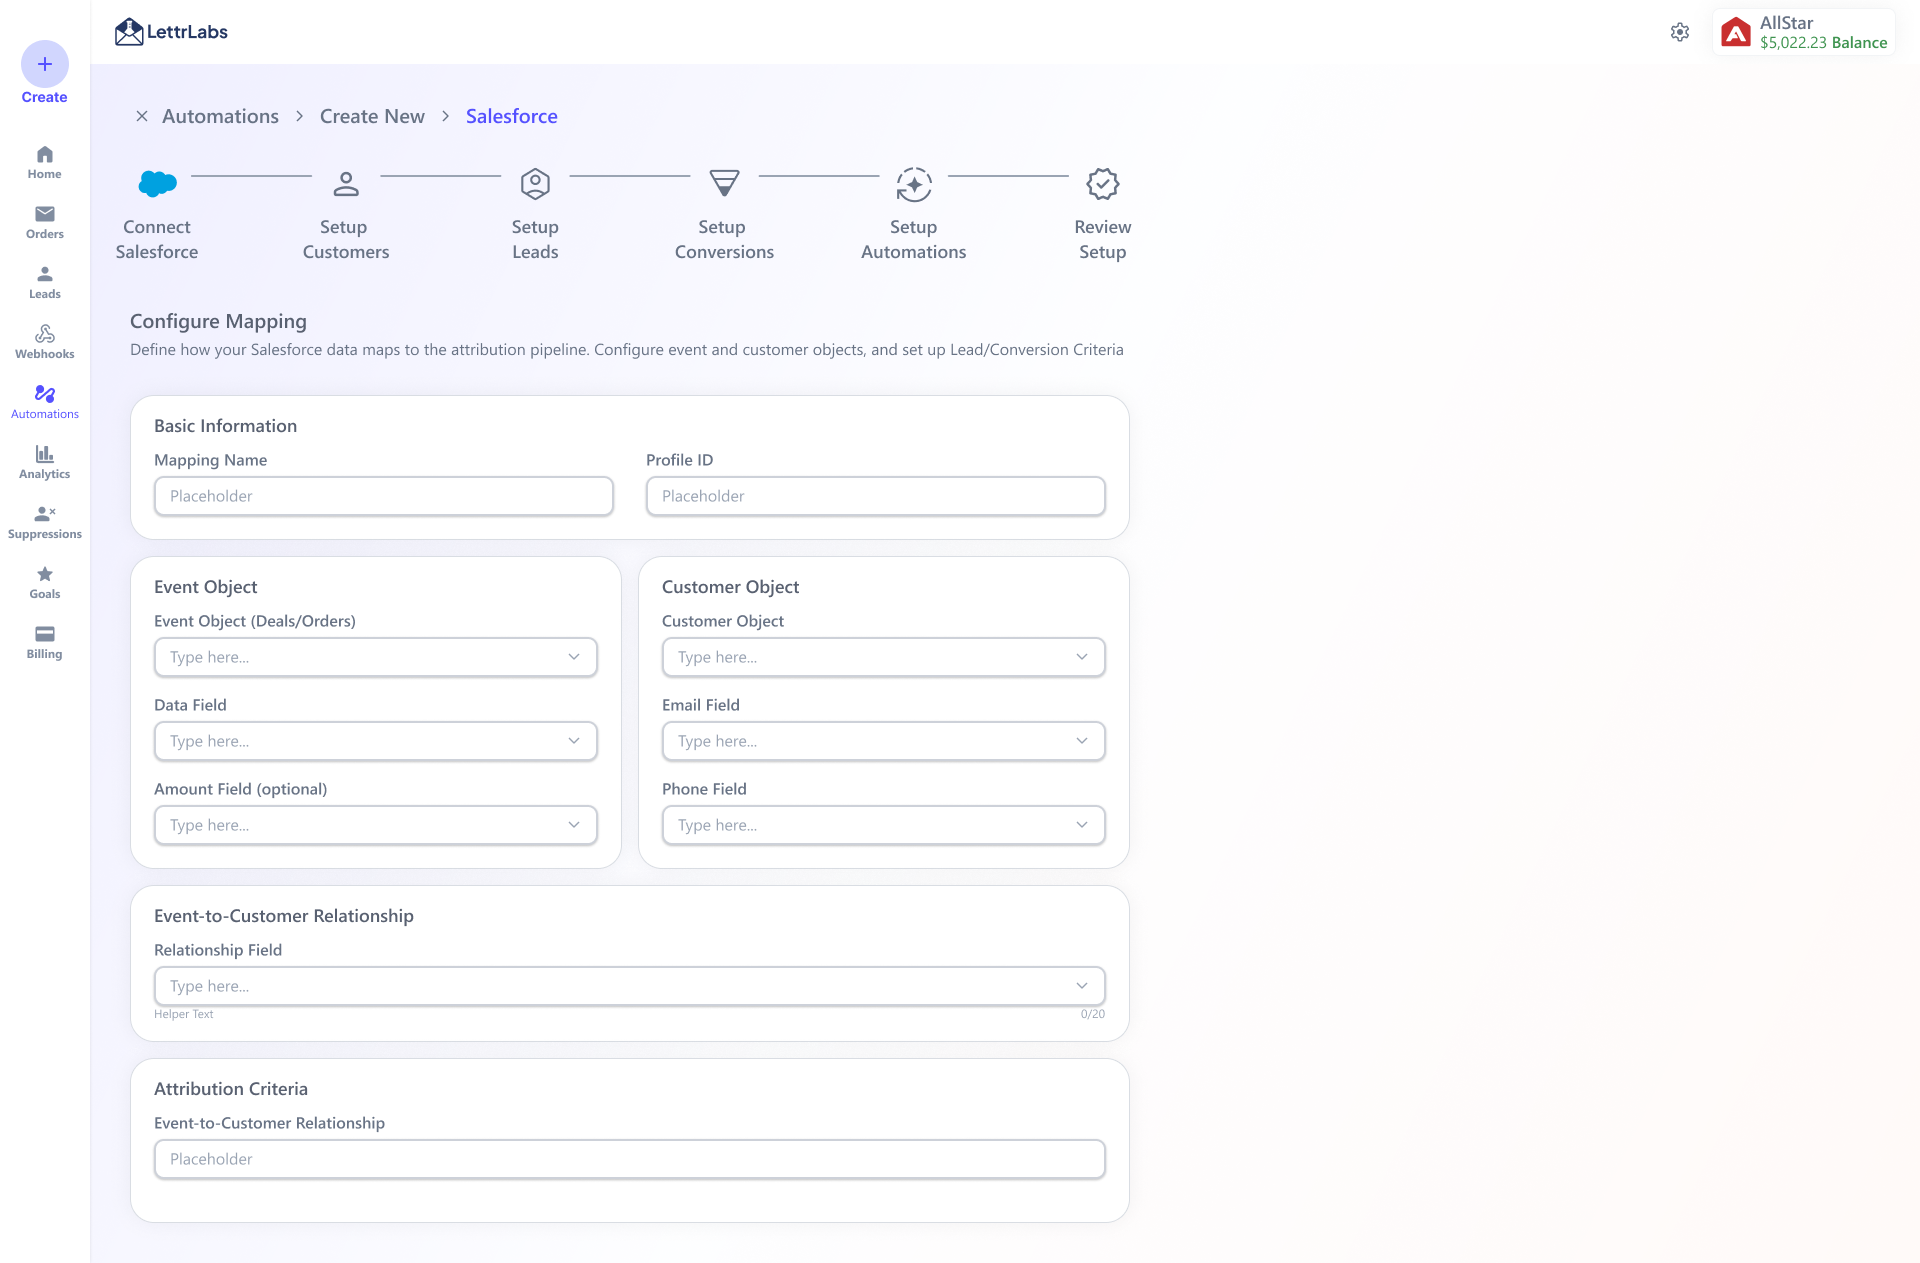Open Amount Field (optional) dropdown
The image size is (1920, 1263).
tap(376, 825)
